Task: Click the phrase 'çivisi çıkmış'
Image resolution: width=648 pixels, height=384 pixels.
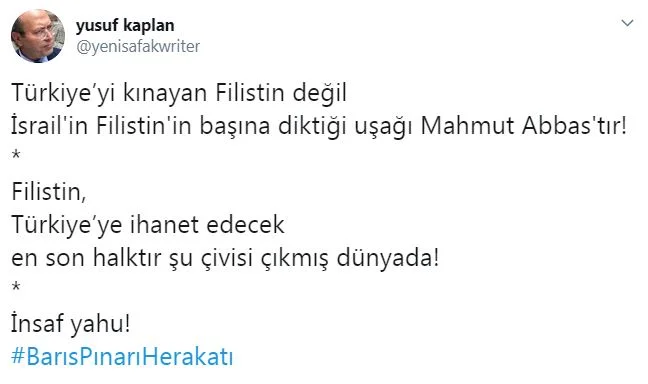Action: [x=264, y=259]
